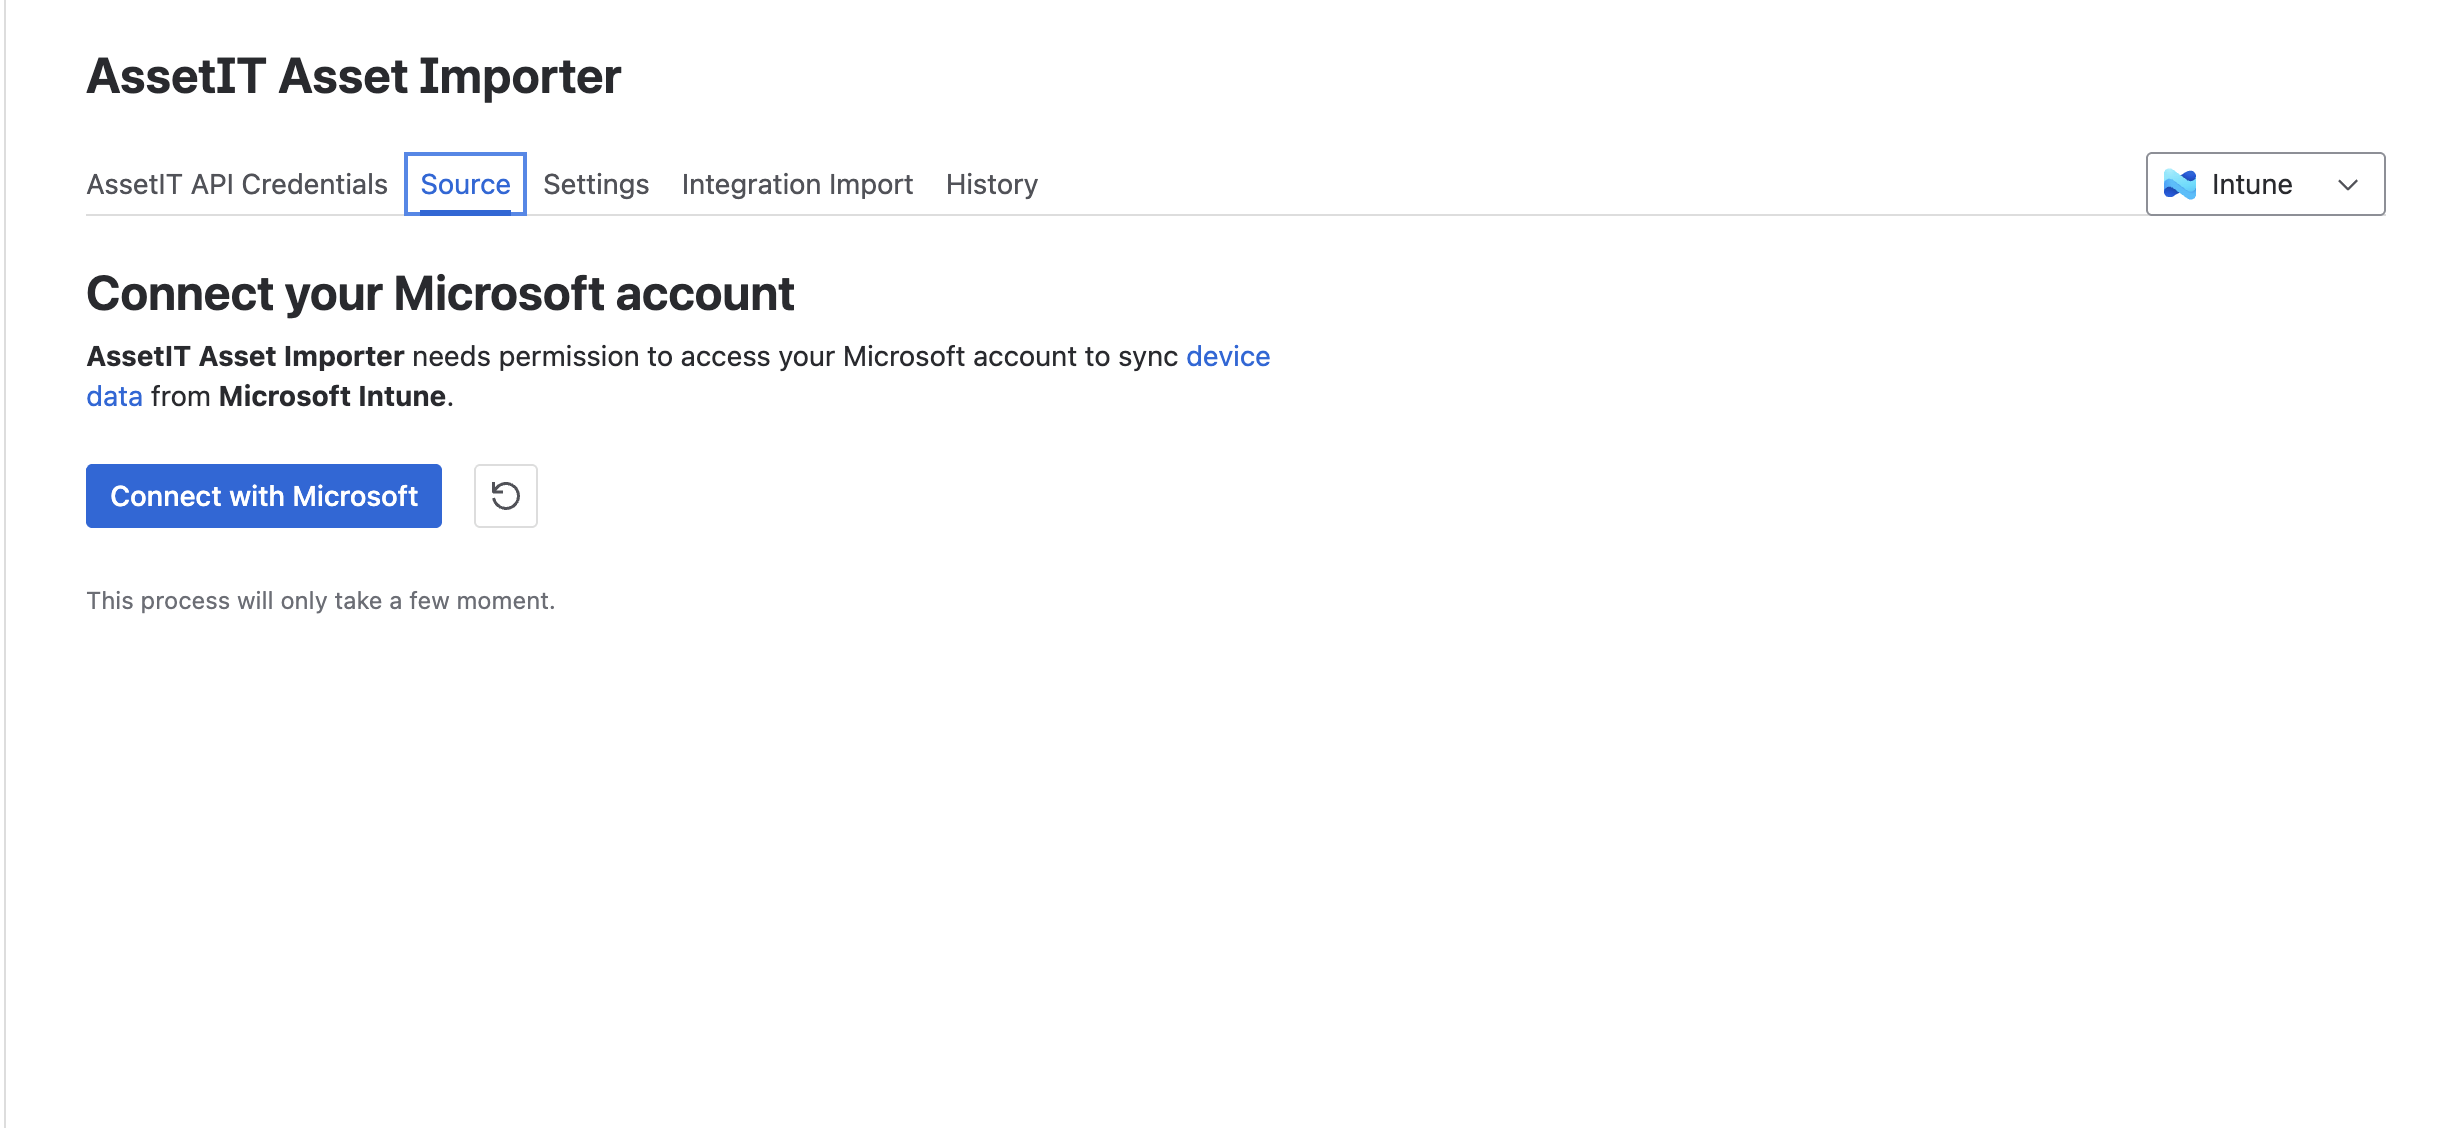Click the "This process will only take" note
Screen dimensions: 2442x1128
320,600
